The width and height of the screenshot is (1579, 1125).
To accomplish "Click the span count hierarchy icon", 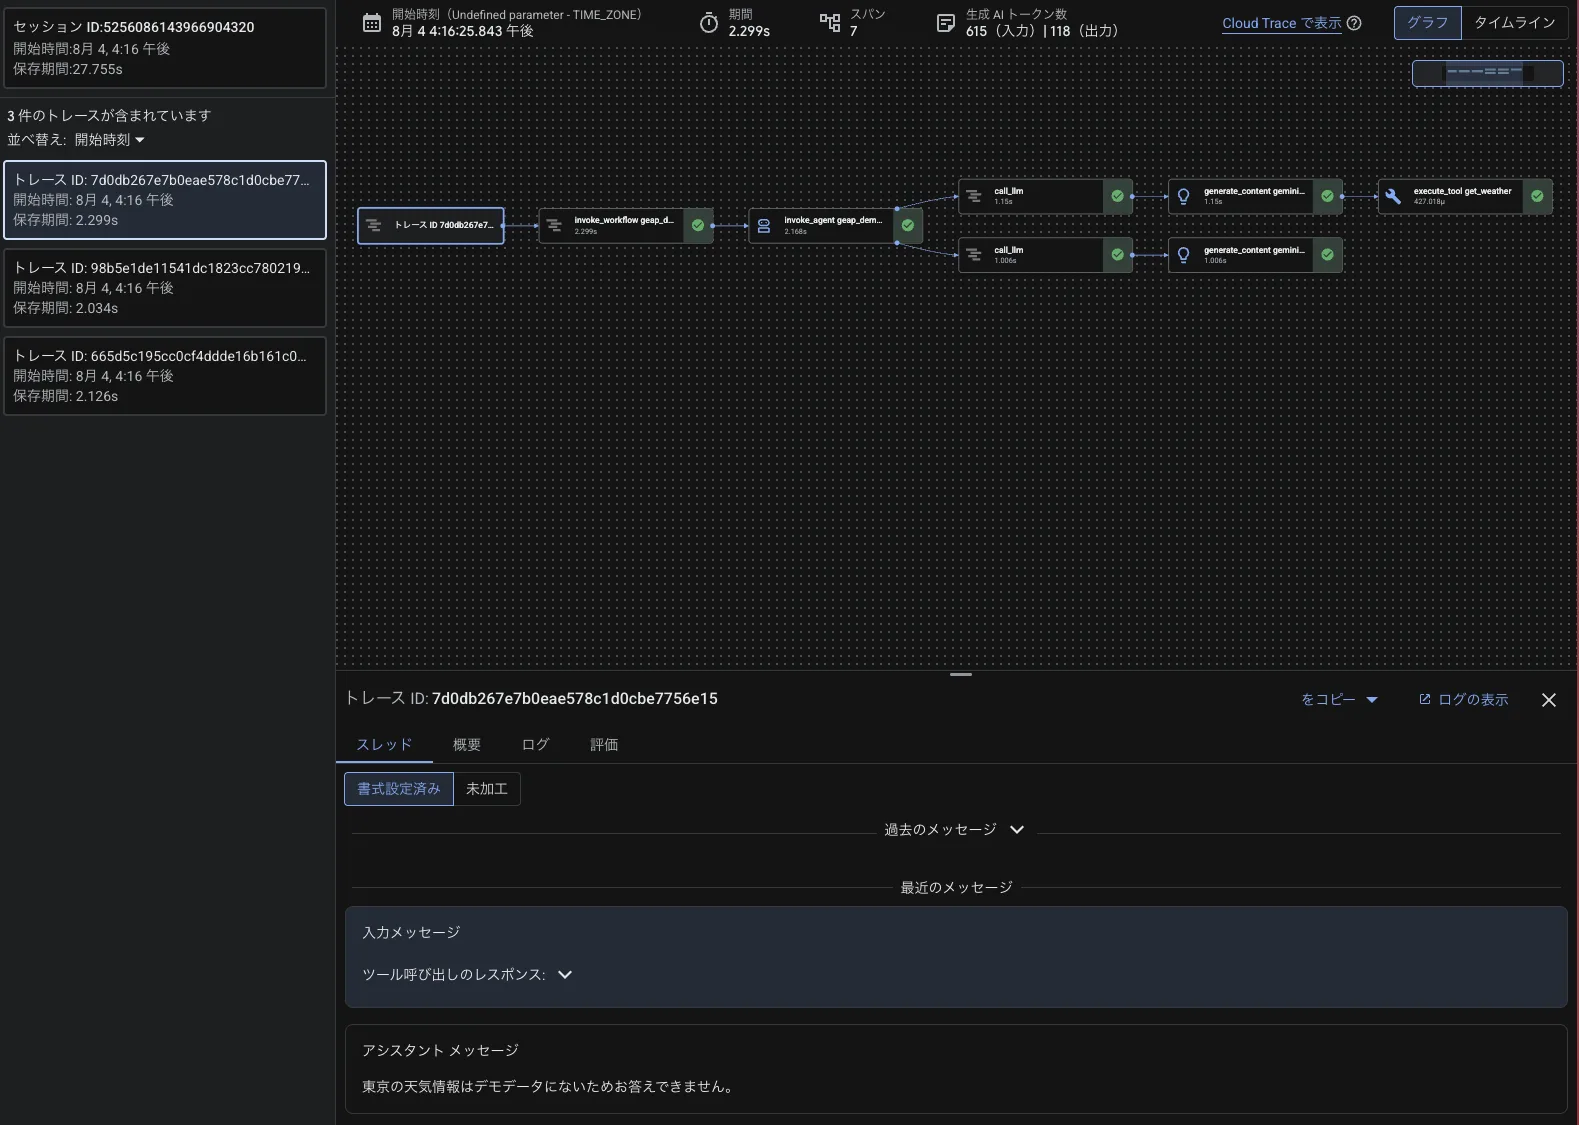I will pyautogui.click(x=830, y=23).
